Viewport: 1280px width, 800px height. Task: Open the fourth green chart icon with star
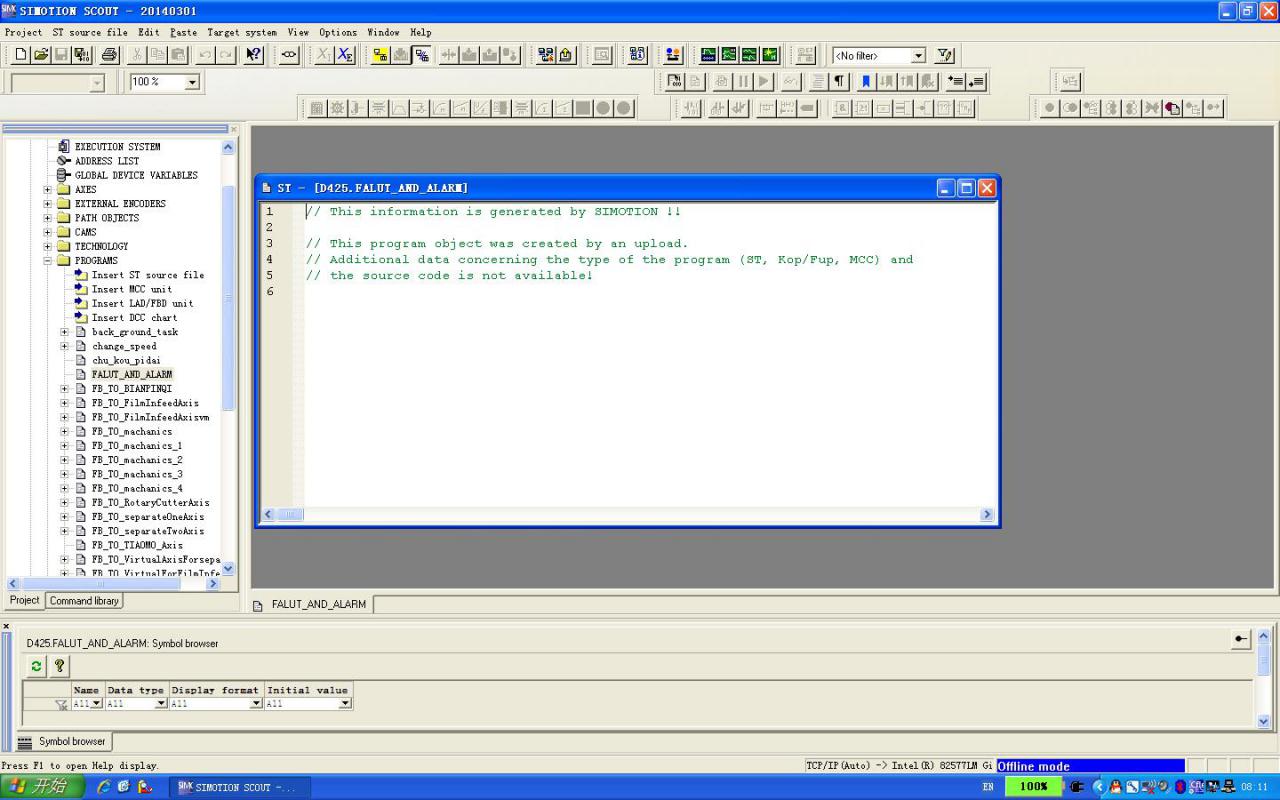[770, 55]
